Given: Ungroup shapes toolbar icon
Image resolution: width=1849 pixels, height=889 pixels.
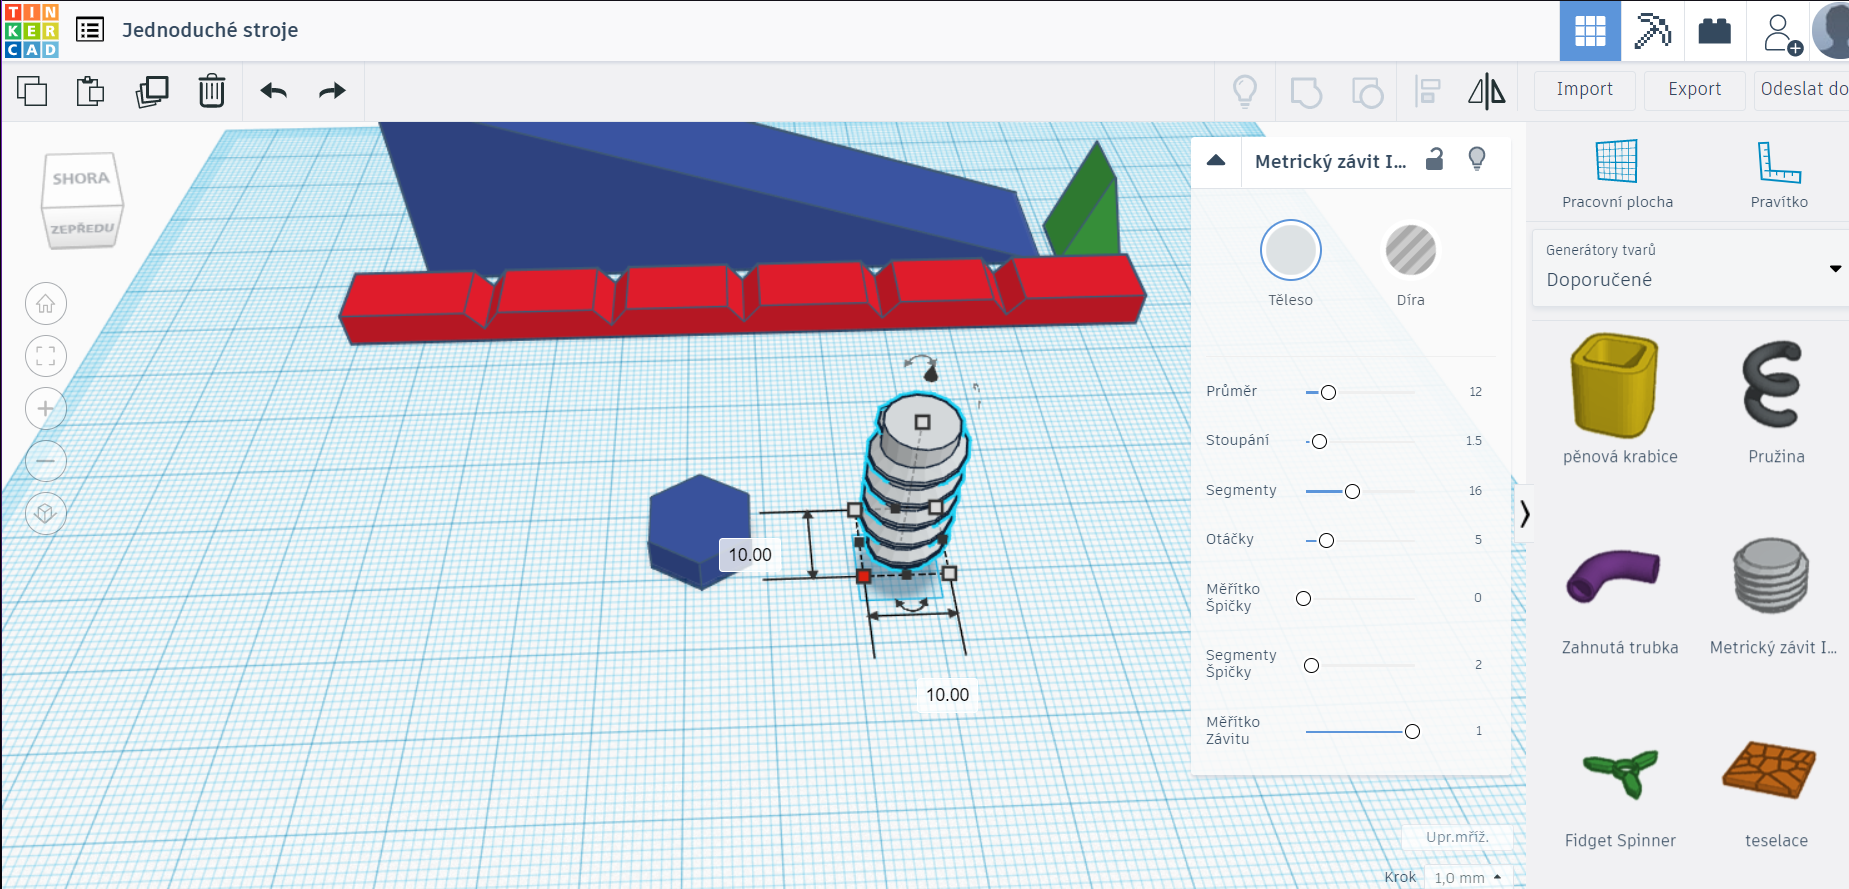Looking at the screenshot, I should (x=1367, y=92).
